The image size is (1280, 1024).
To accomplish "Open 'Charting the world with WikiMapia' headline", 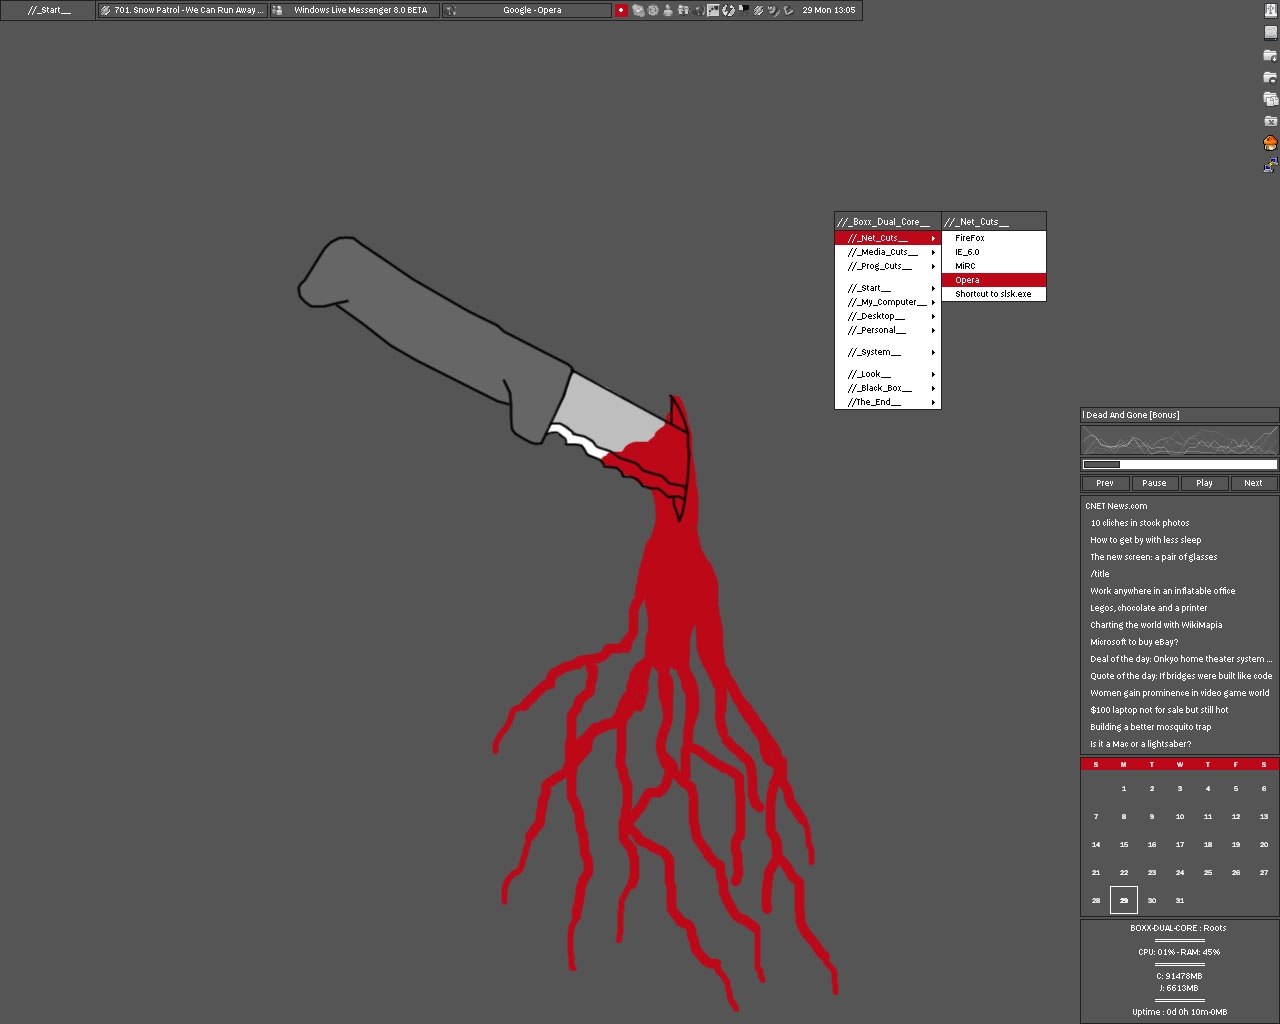I will (1156, 625).
